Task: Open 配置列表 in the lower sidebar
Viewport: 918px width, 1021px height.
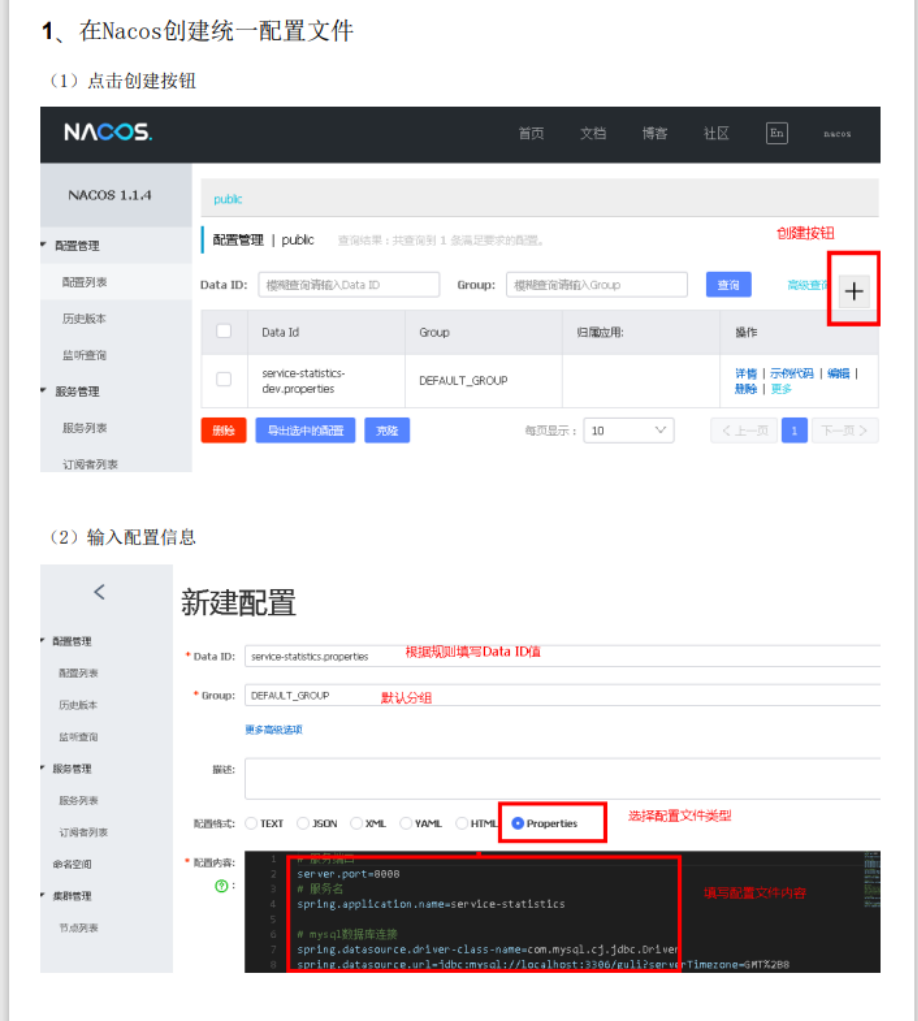Action: [x=78, y=673]
